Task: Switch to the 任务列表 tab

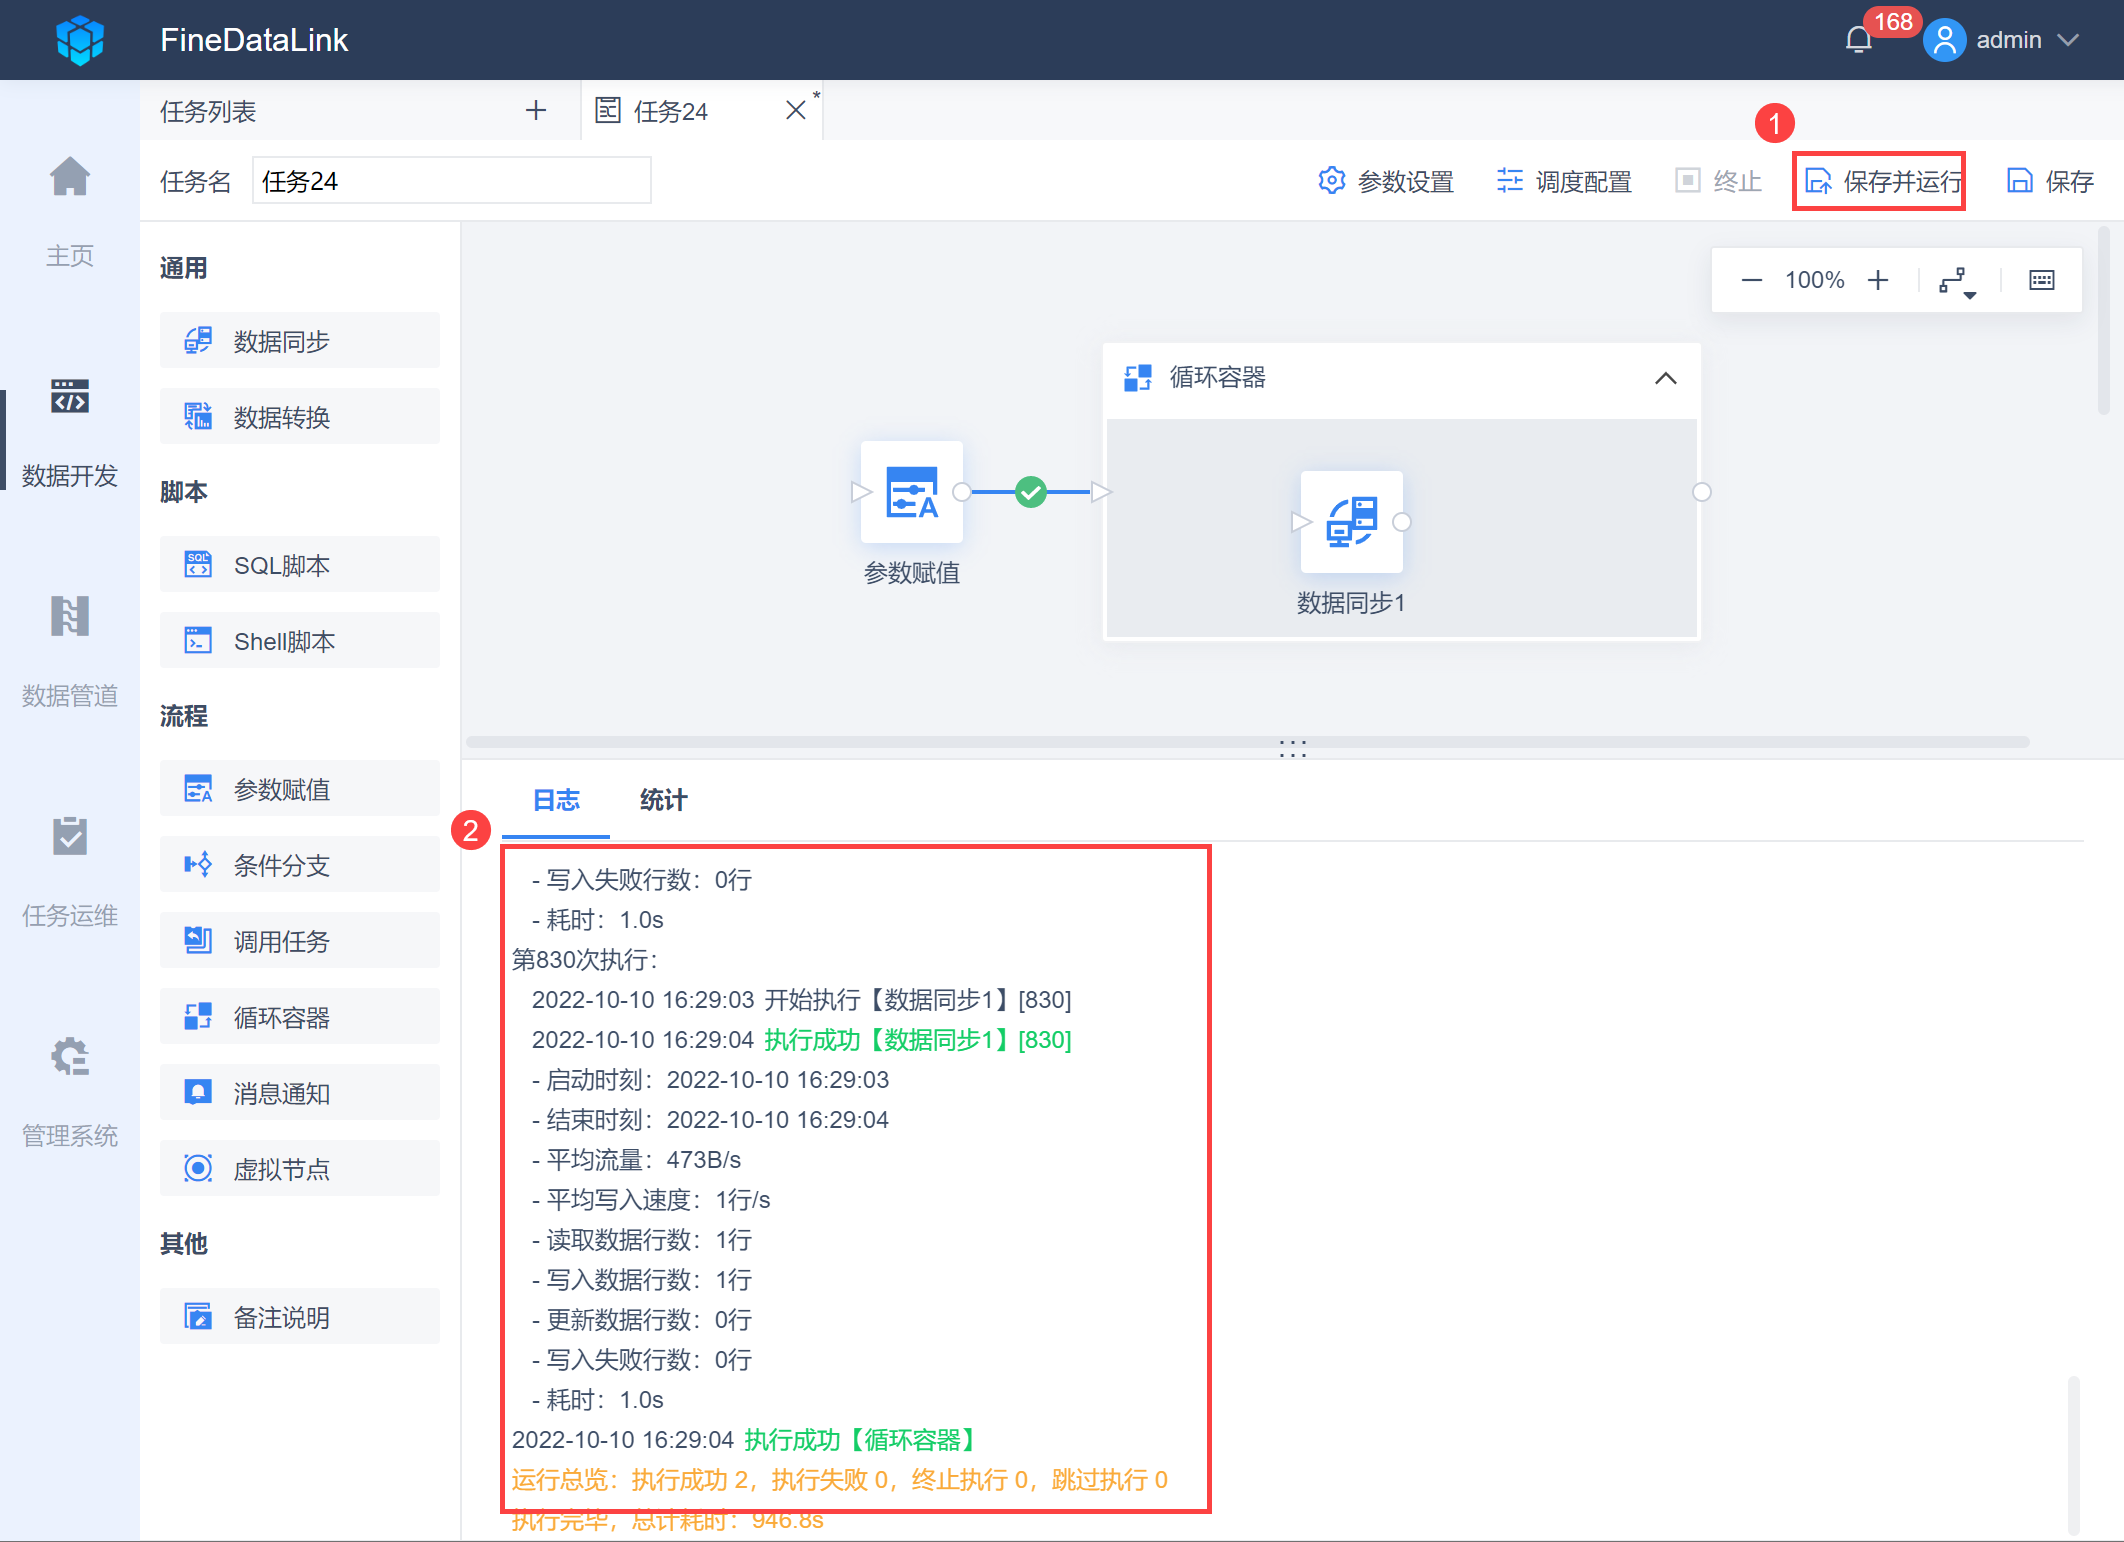Action: tap(209, 111)
